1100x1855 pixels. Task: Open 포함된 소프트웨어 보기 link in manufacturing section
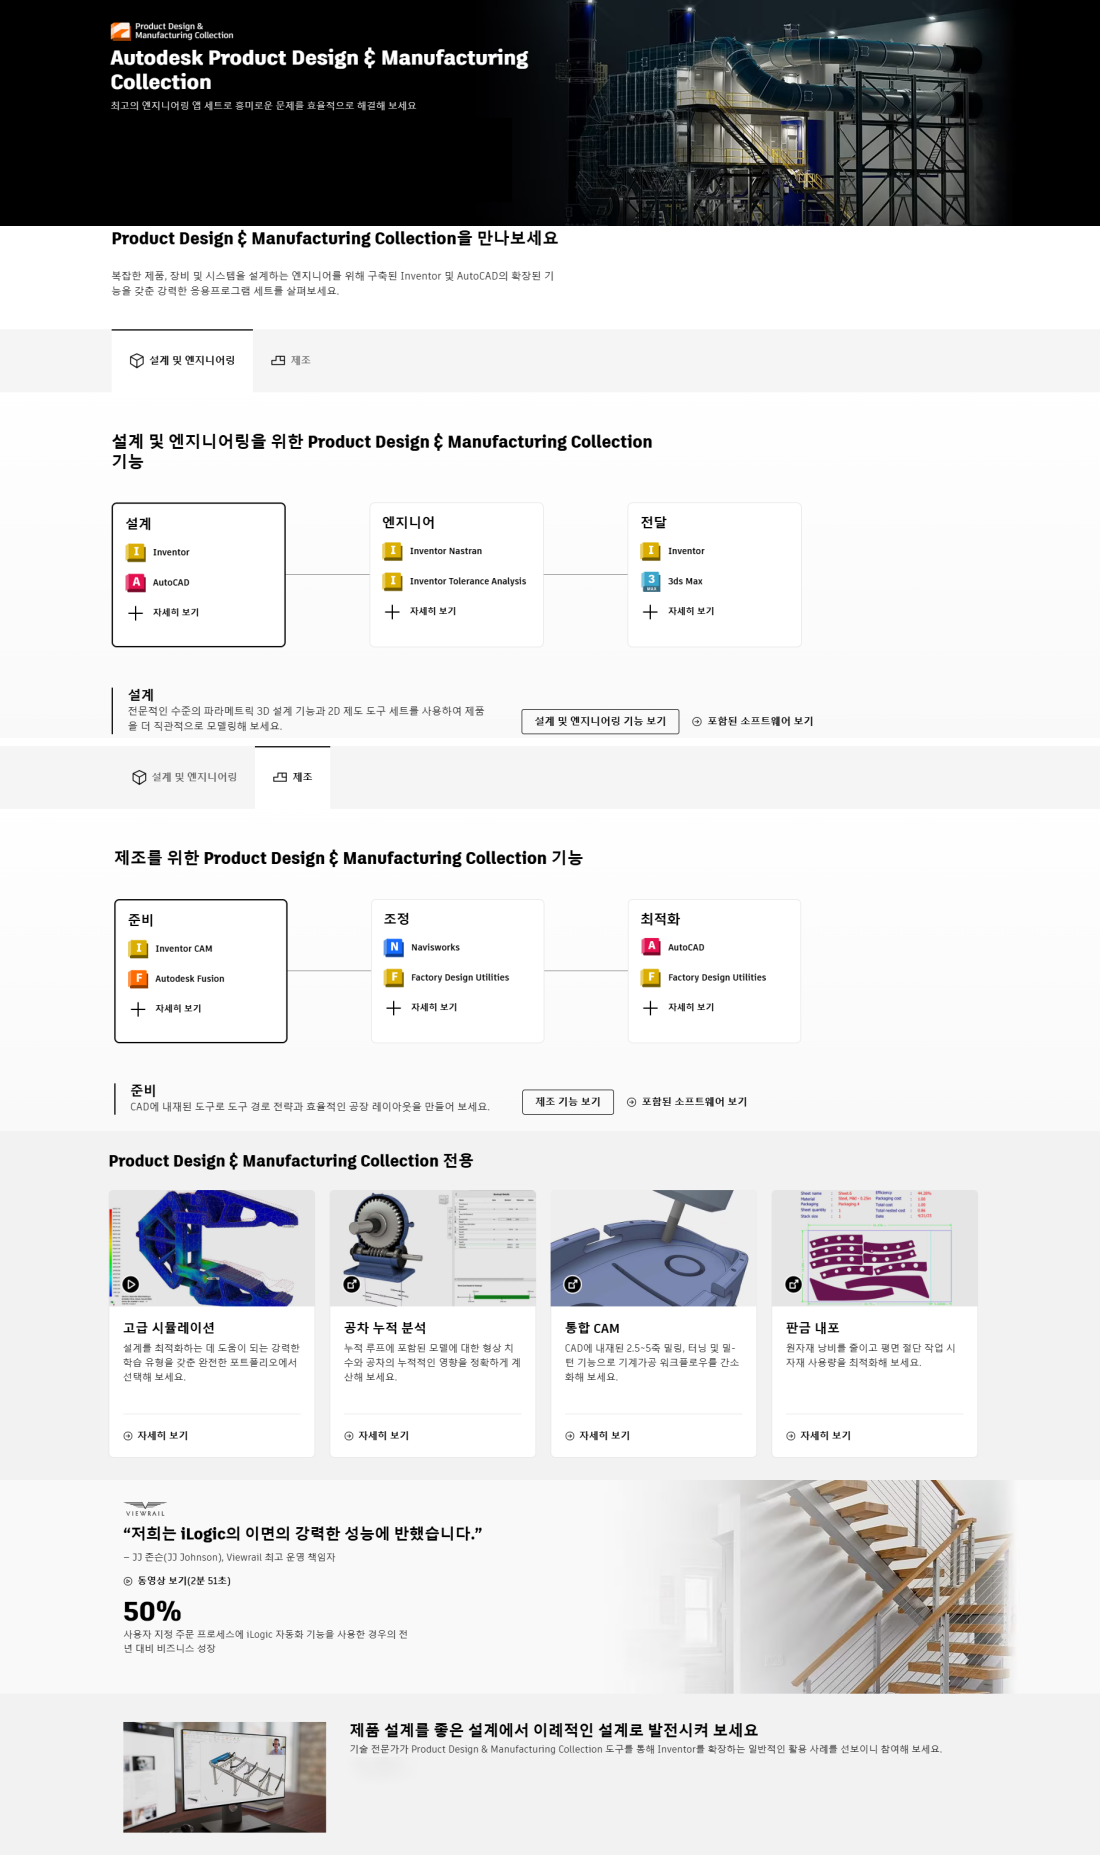687,1102
